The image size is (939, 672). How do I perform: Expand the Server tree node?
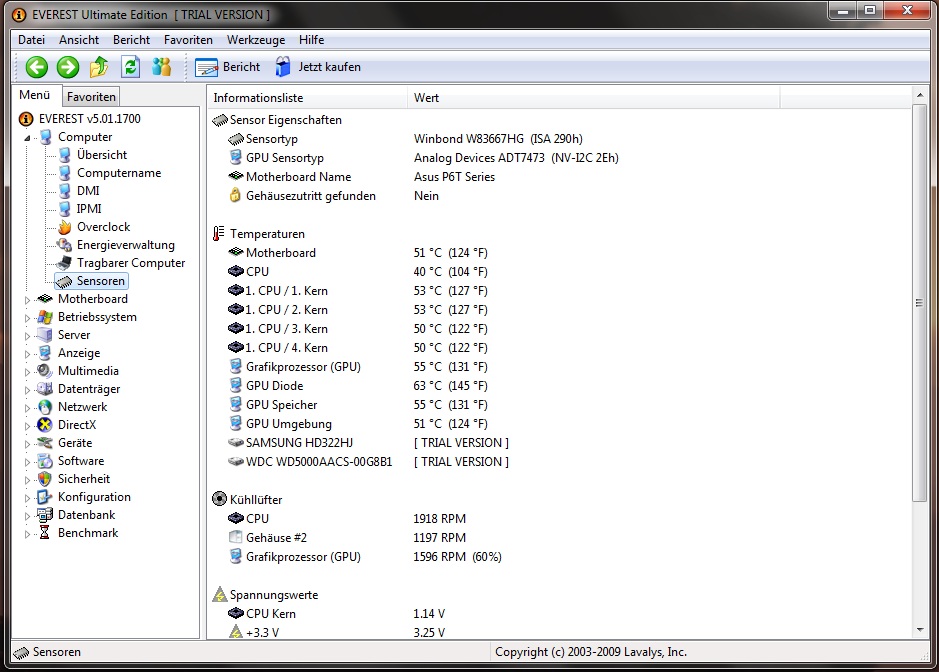(x=27, y=336)
